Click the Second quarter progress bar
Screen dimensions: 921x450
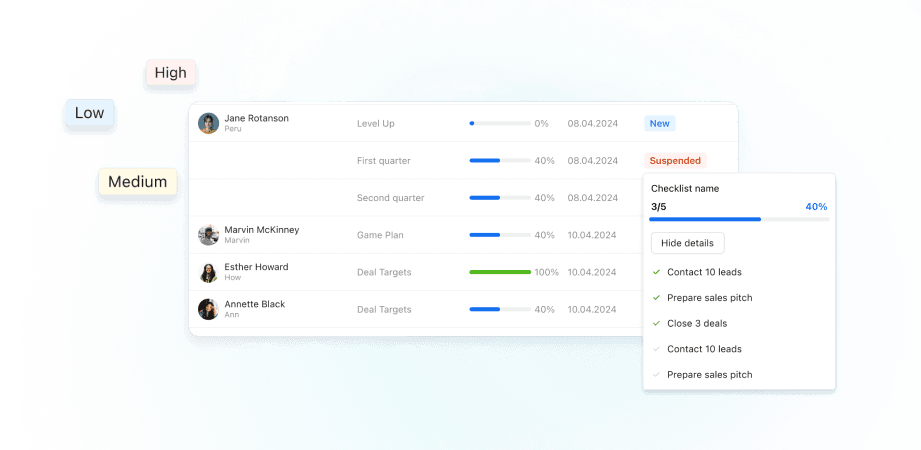(x=500, y=198)
